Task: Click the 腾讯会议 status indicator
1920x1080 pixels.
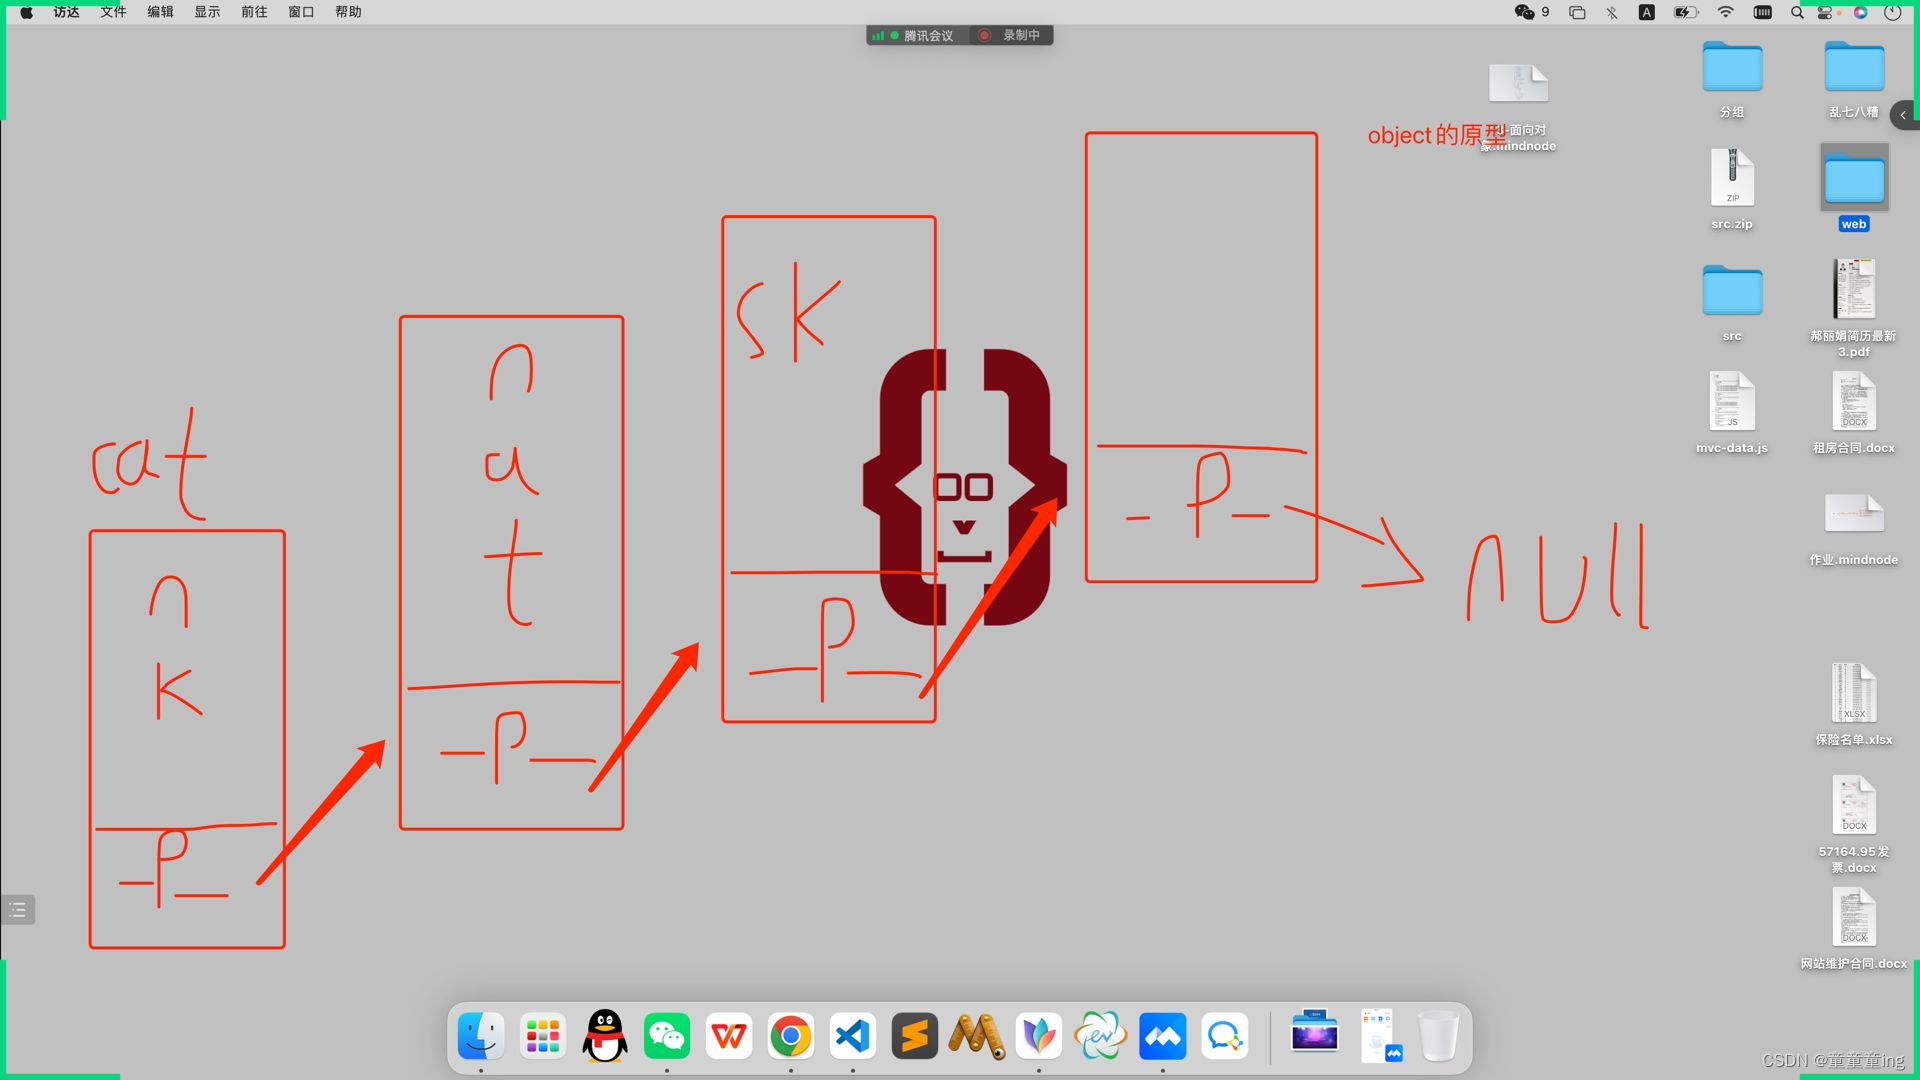Action: [914, 35]
